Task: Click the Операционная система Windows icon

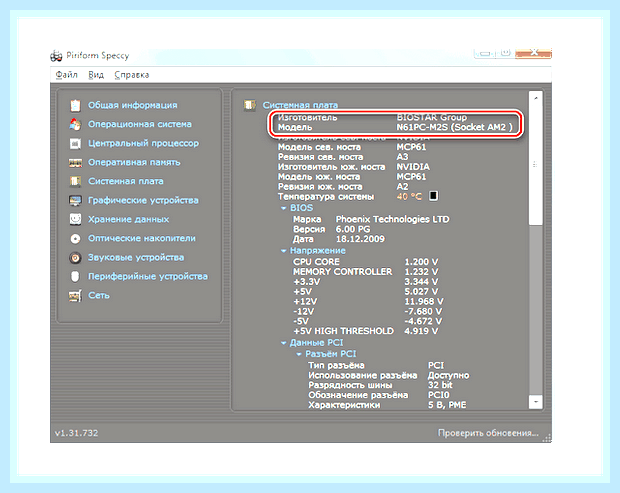Action: [75, 124]
